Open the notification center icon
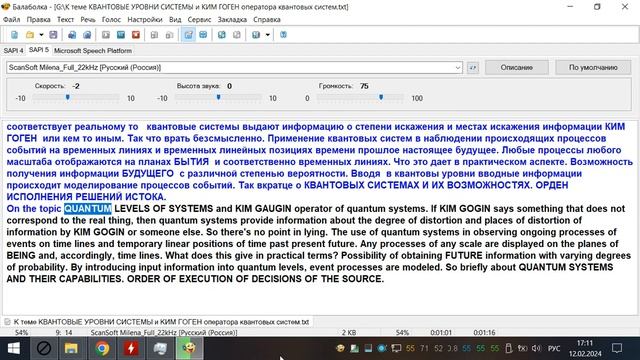Image resolution: width=640 pixels, height=360 pixels. [617, 348]
